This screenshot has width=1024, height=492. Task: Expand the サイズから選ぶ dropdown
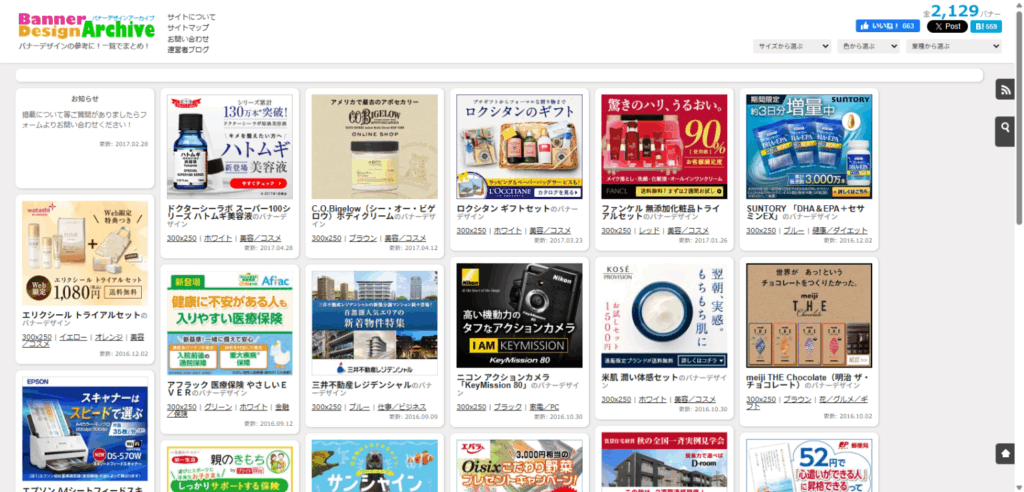(x=792, y=46)
